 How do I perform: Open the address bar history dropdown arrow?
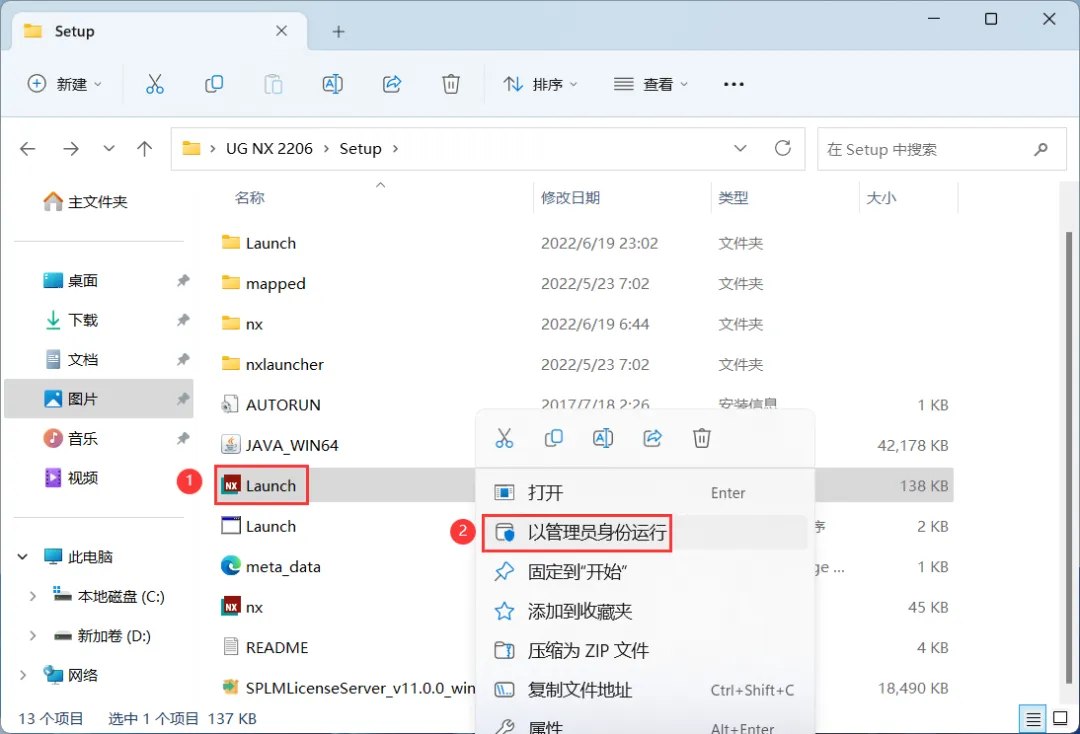(x=740, y=148)
